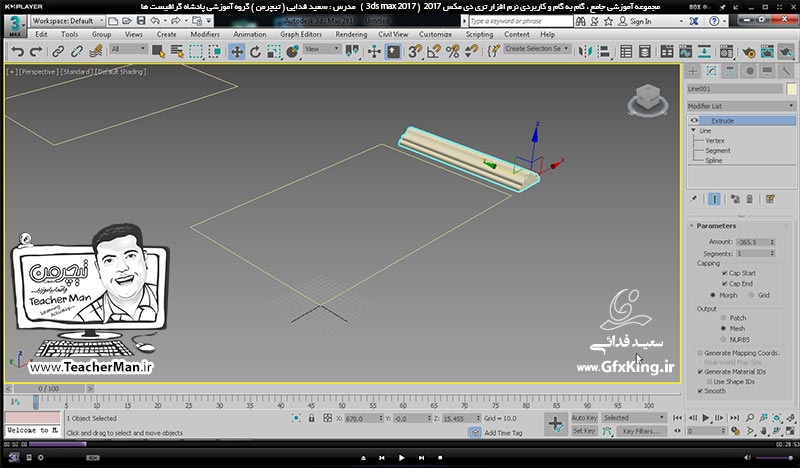This screenshot has height=468, width=800.
Task: Choose the Select Object tool
Action: click(158, 52)
